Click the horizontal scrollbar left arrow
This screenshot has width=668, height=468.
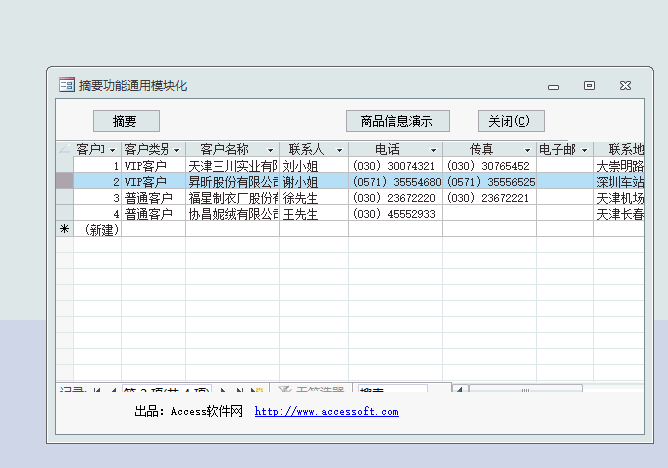point(460,389)
